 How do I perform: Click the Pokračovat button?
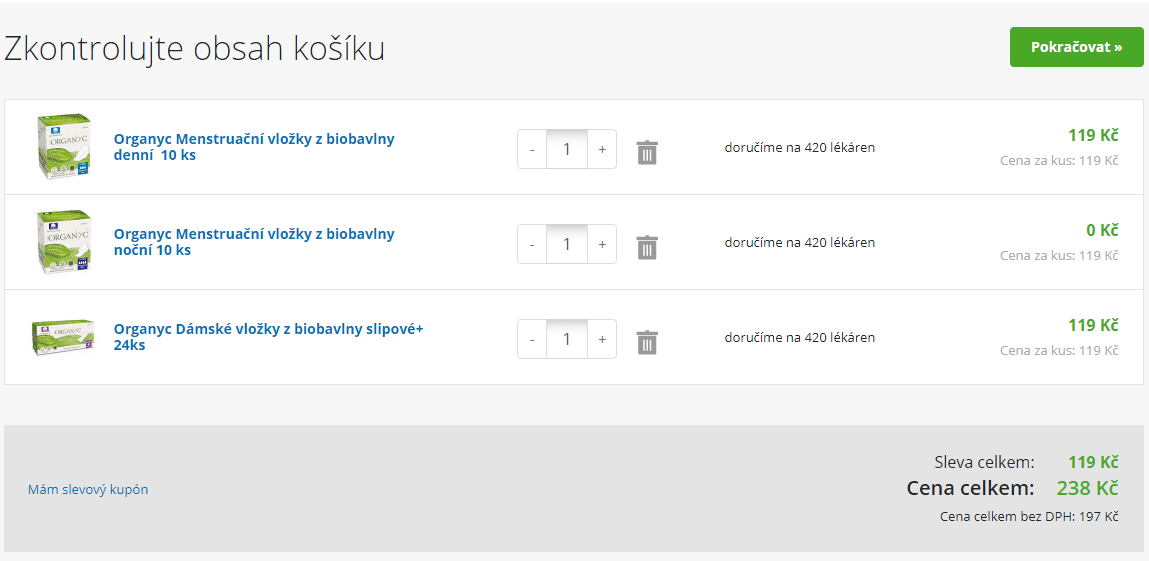1076,47
